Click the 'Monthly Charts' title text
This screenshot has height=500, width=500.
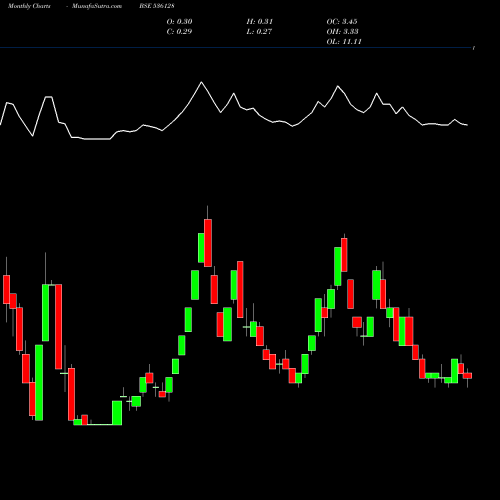(29, 6)
